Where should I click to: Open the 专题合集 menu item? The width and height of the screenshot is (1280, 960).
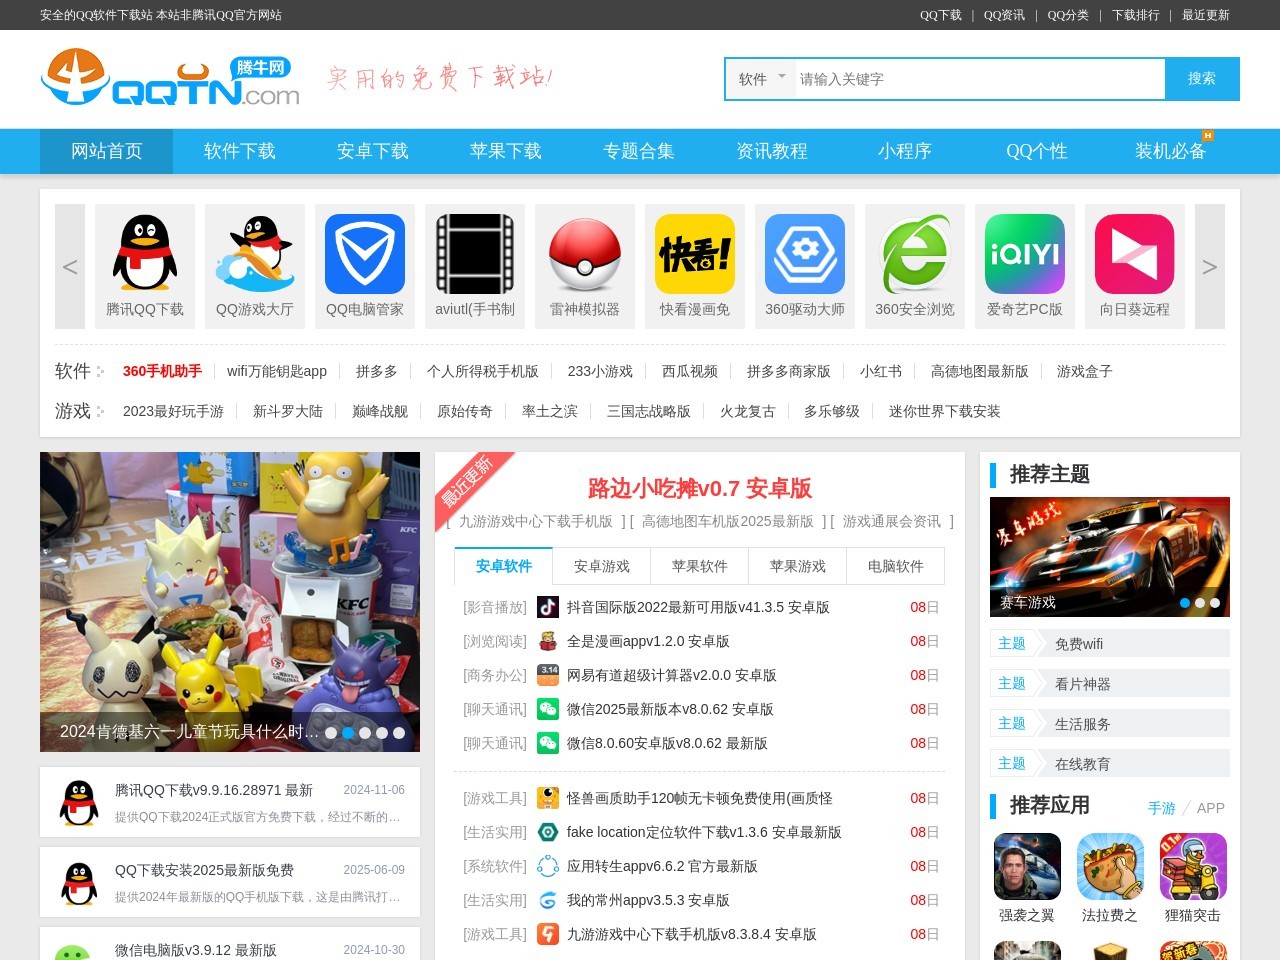638,151
